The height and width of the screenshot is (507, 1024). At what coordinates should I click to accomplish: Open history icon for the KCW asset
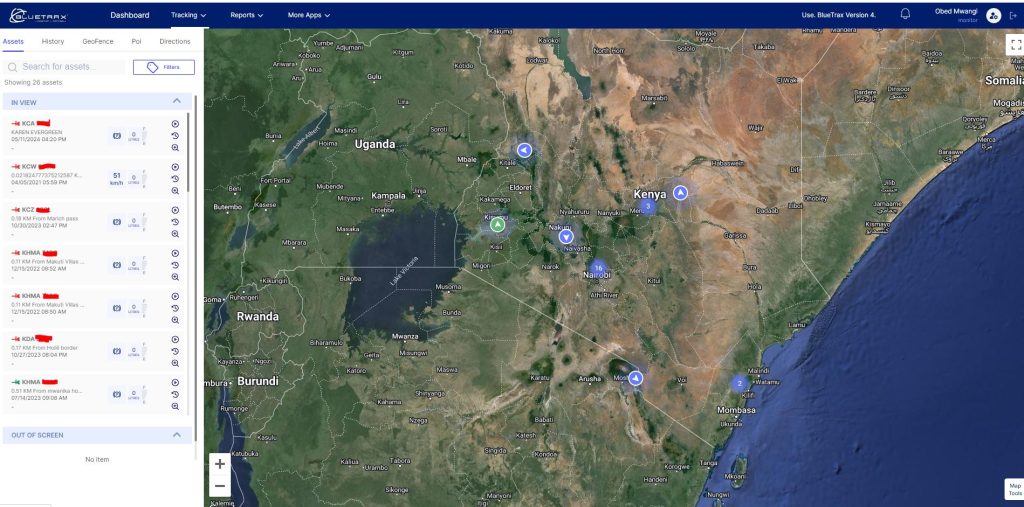pos(175,179)
